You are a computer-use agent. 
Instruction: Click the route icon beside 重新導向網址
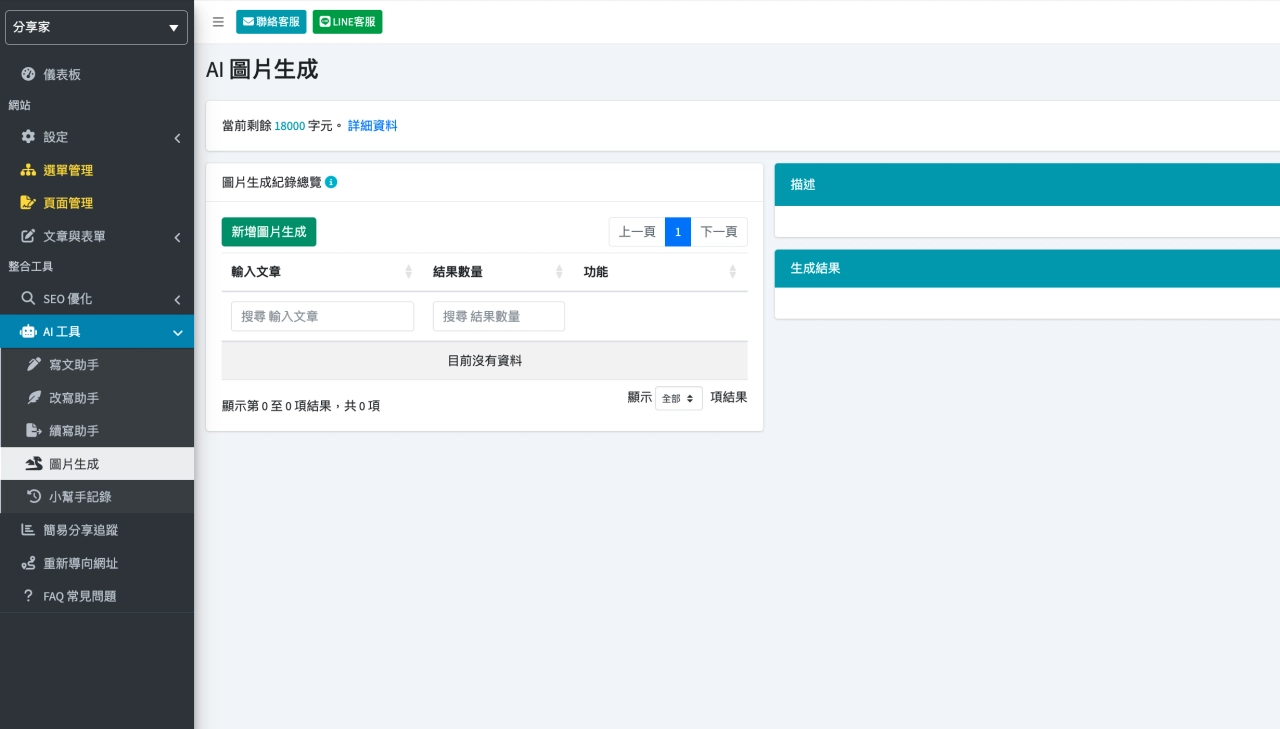(x=28, y=563)
